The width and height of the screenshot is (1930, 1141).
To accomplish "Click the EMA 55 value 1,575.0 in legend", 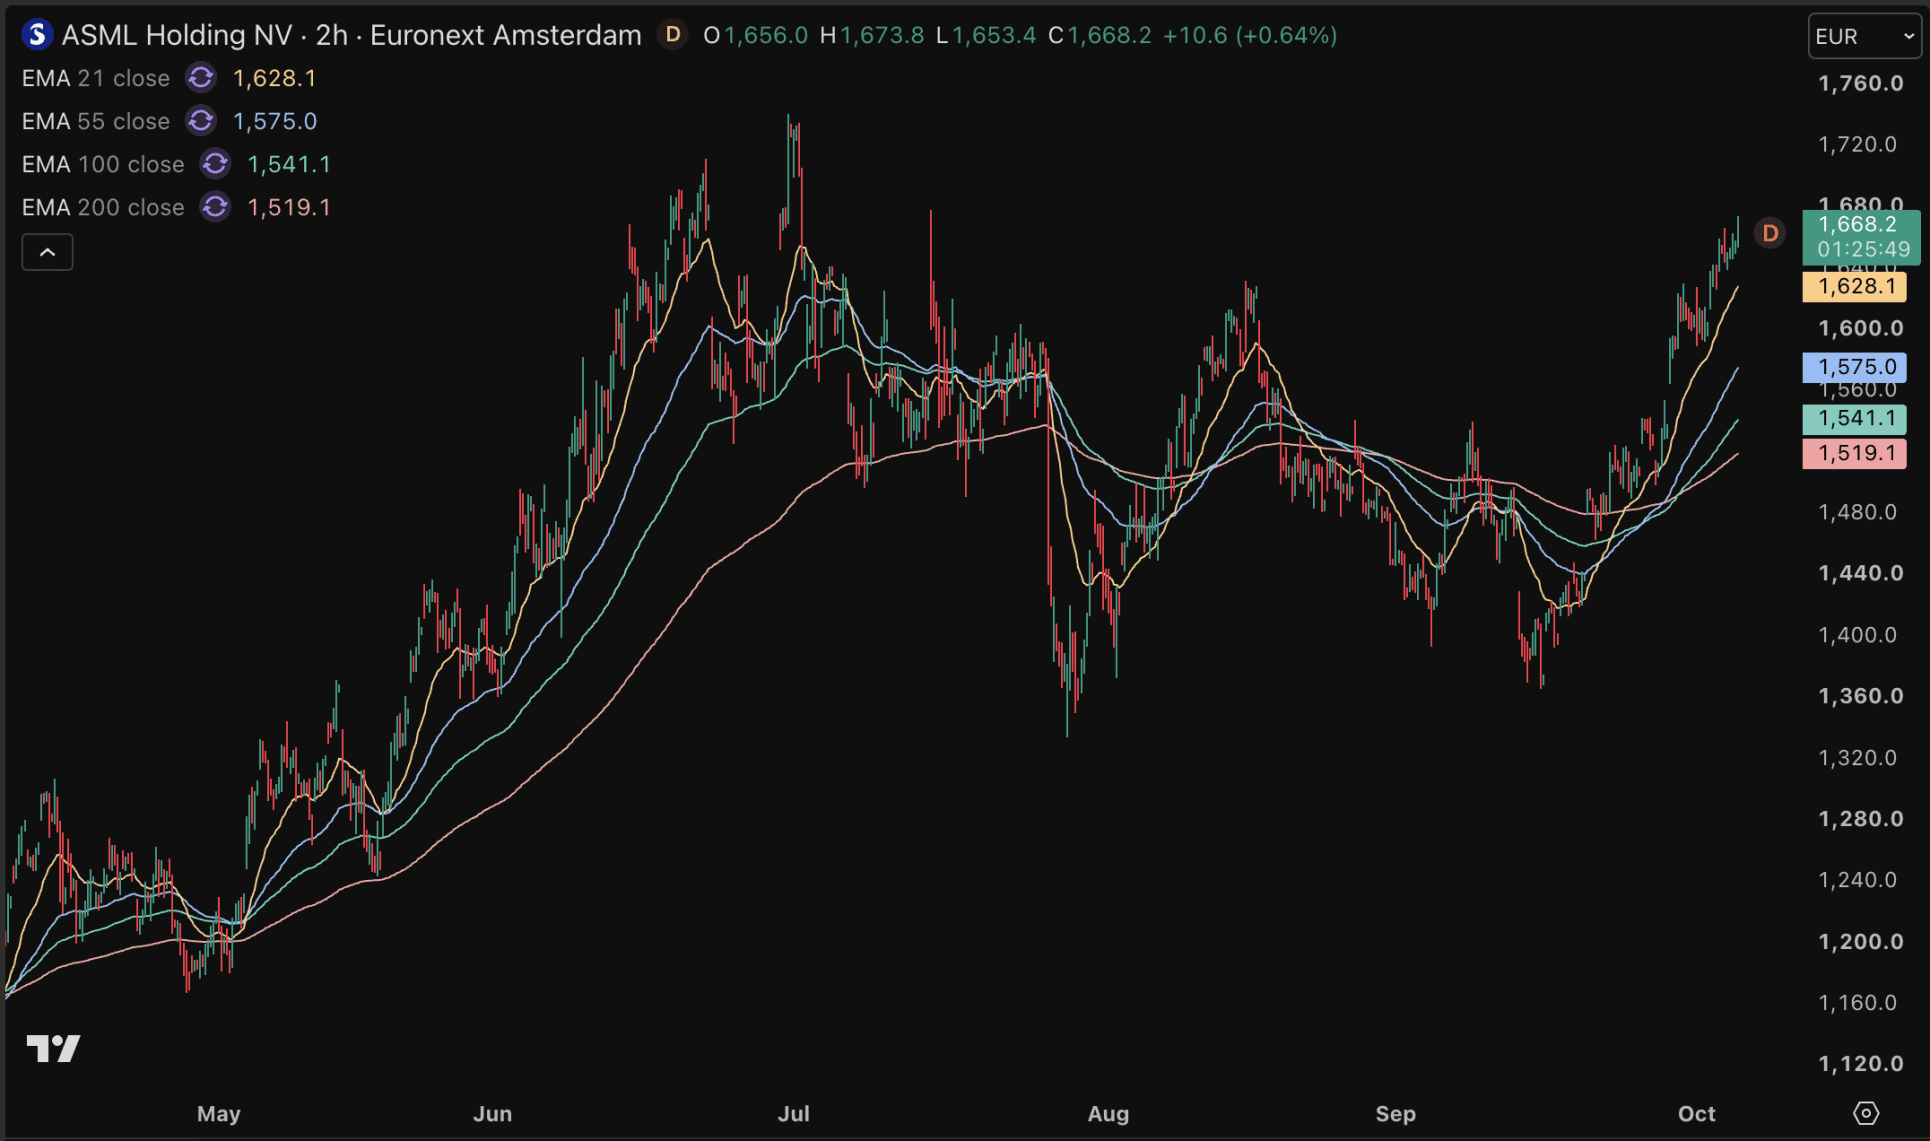I will 275,121.
